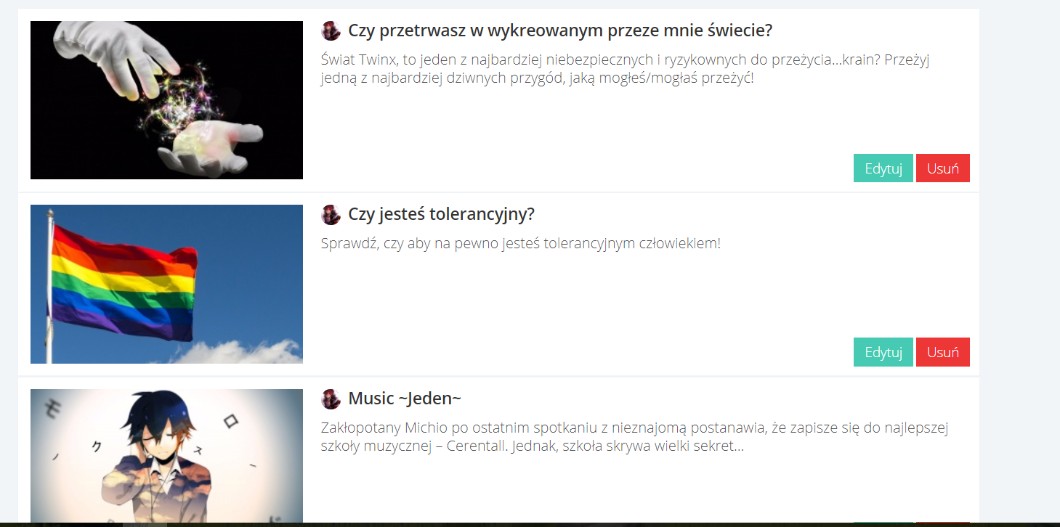This screenshot has width=1060, height=527.
Task: Edit the 'Czy przetrwasz' entry with Edytuj
Action: (883, 168)
